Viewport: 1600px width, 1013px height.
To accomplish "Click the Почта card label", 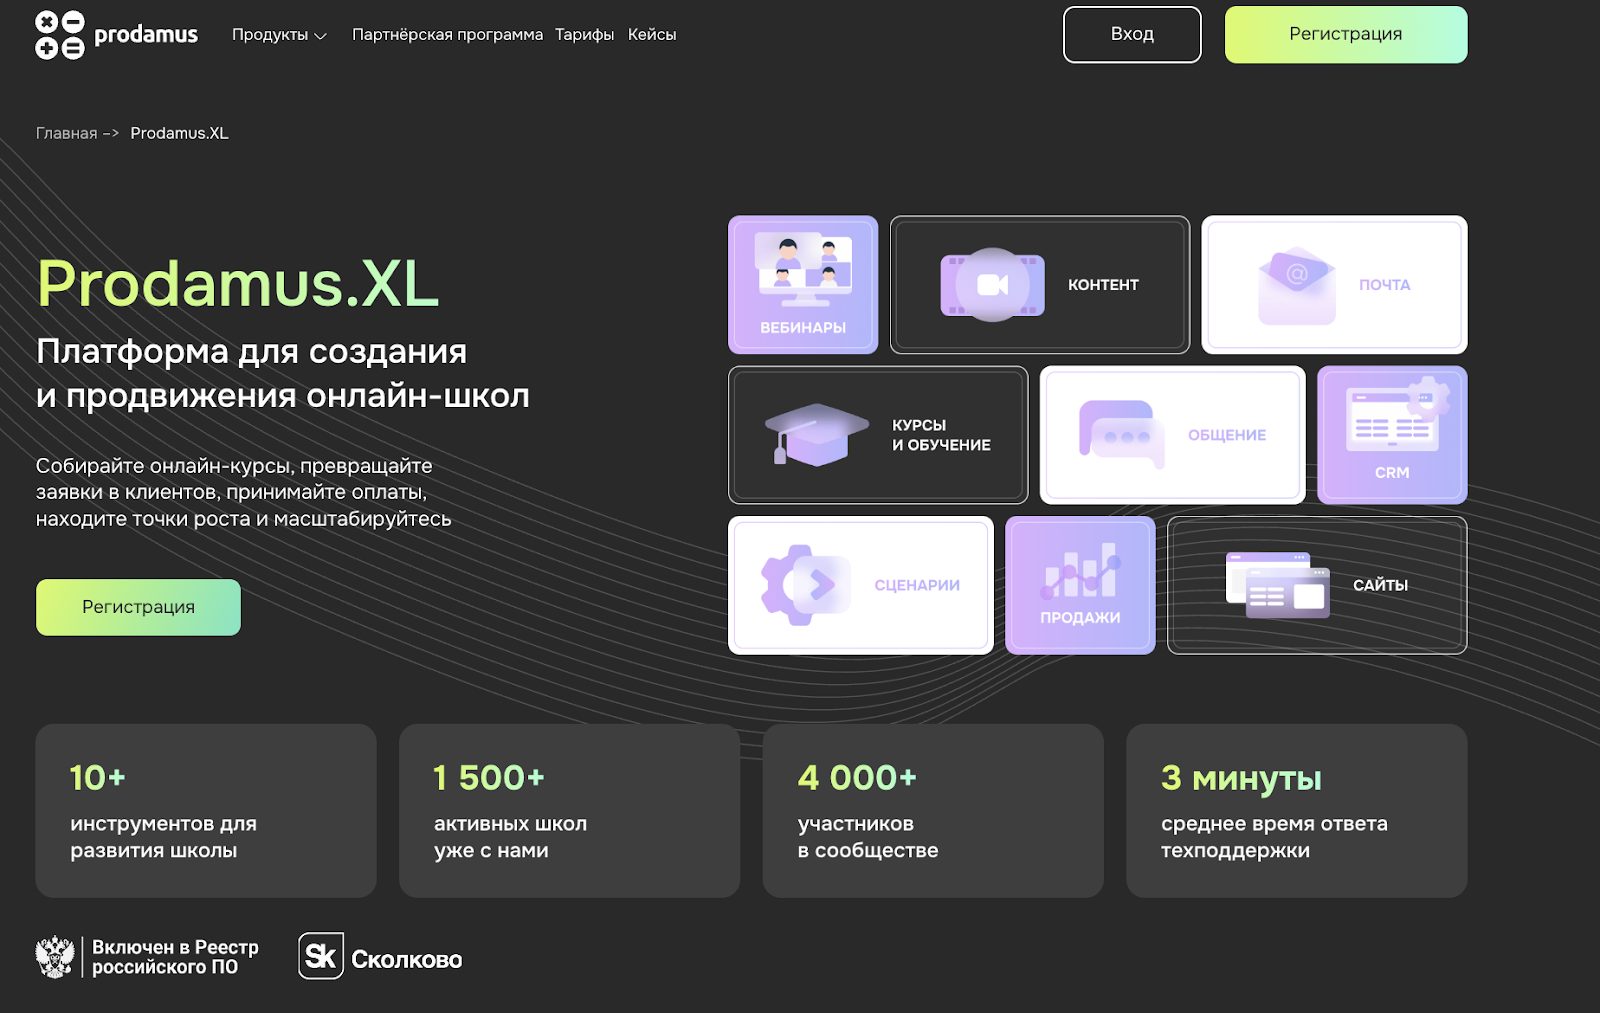I will 1384,285.
